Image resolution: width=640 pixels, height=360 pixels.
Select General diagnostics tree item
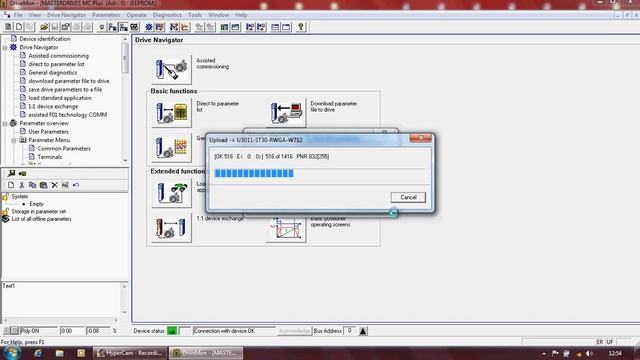point(52,73)
